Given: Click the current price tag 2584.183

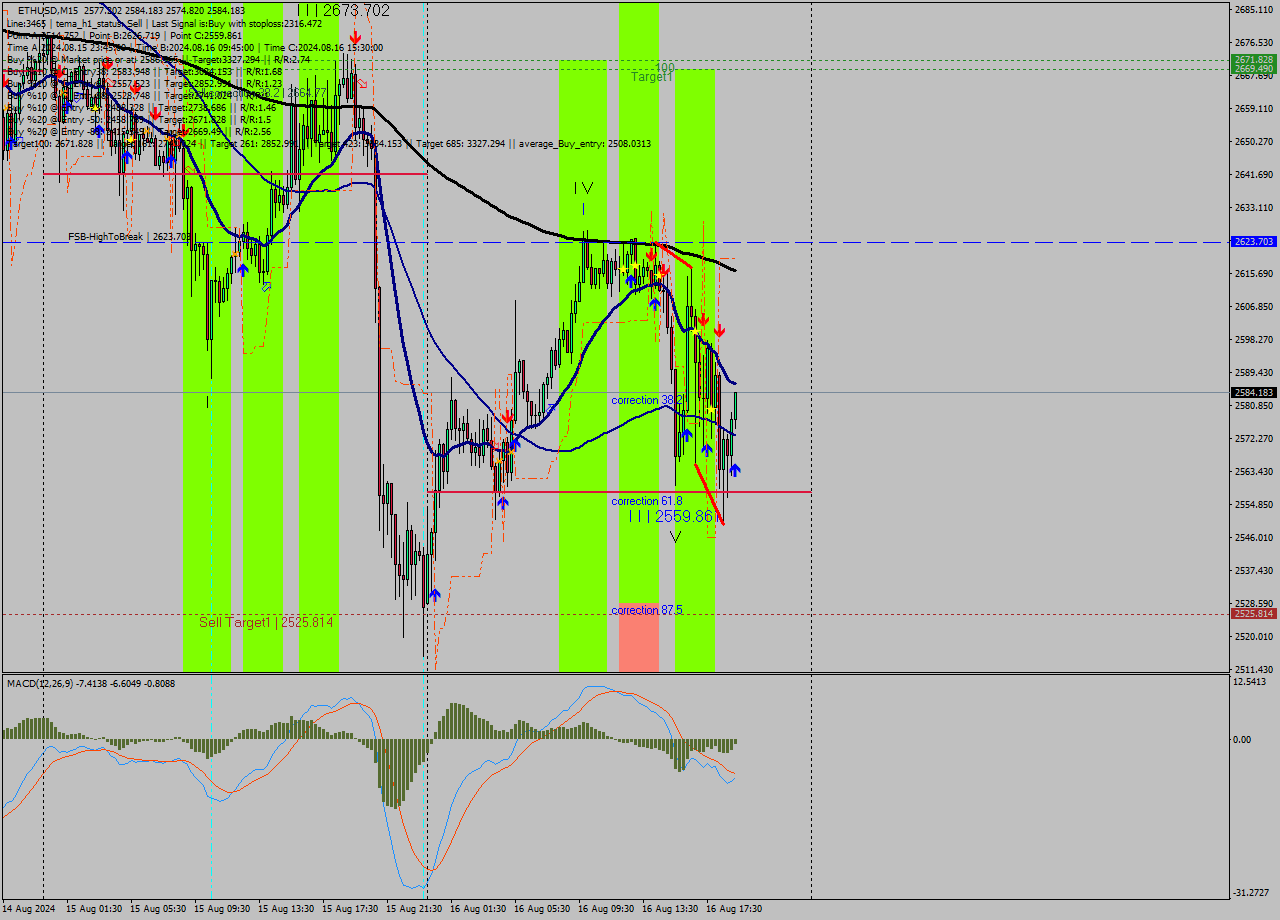Looking at the screenshot, I should (1253, 393).
